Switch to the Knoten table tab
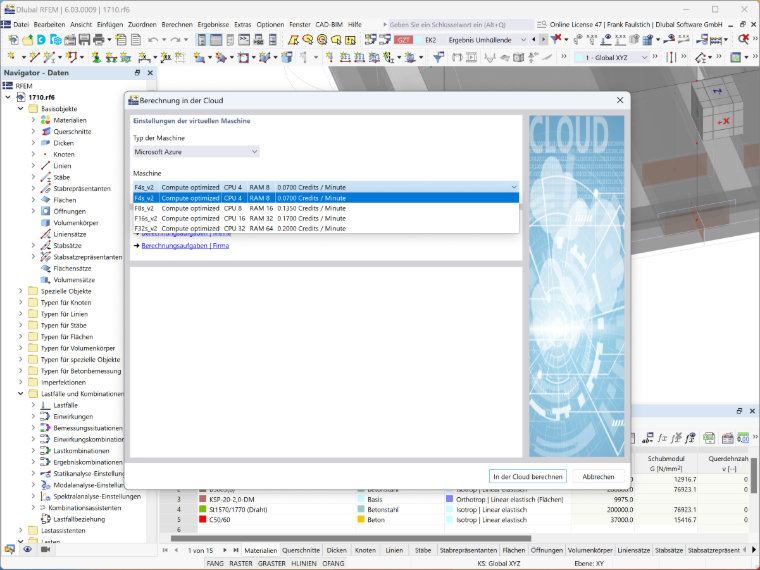760x570 pixels. pyautogui.click(x=365, y=550)
